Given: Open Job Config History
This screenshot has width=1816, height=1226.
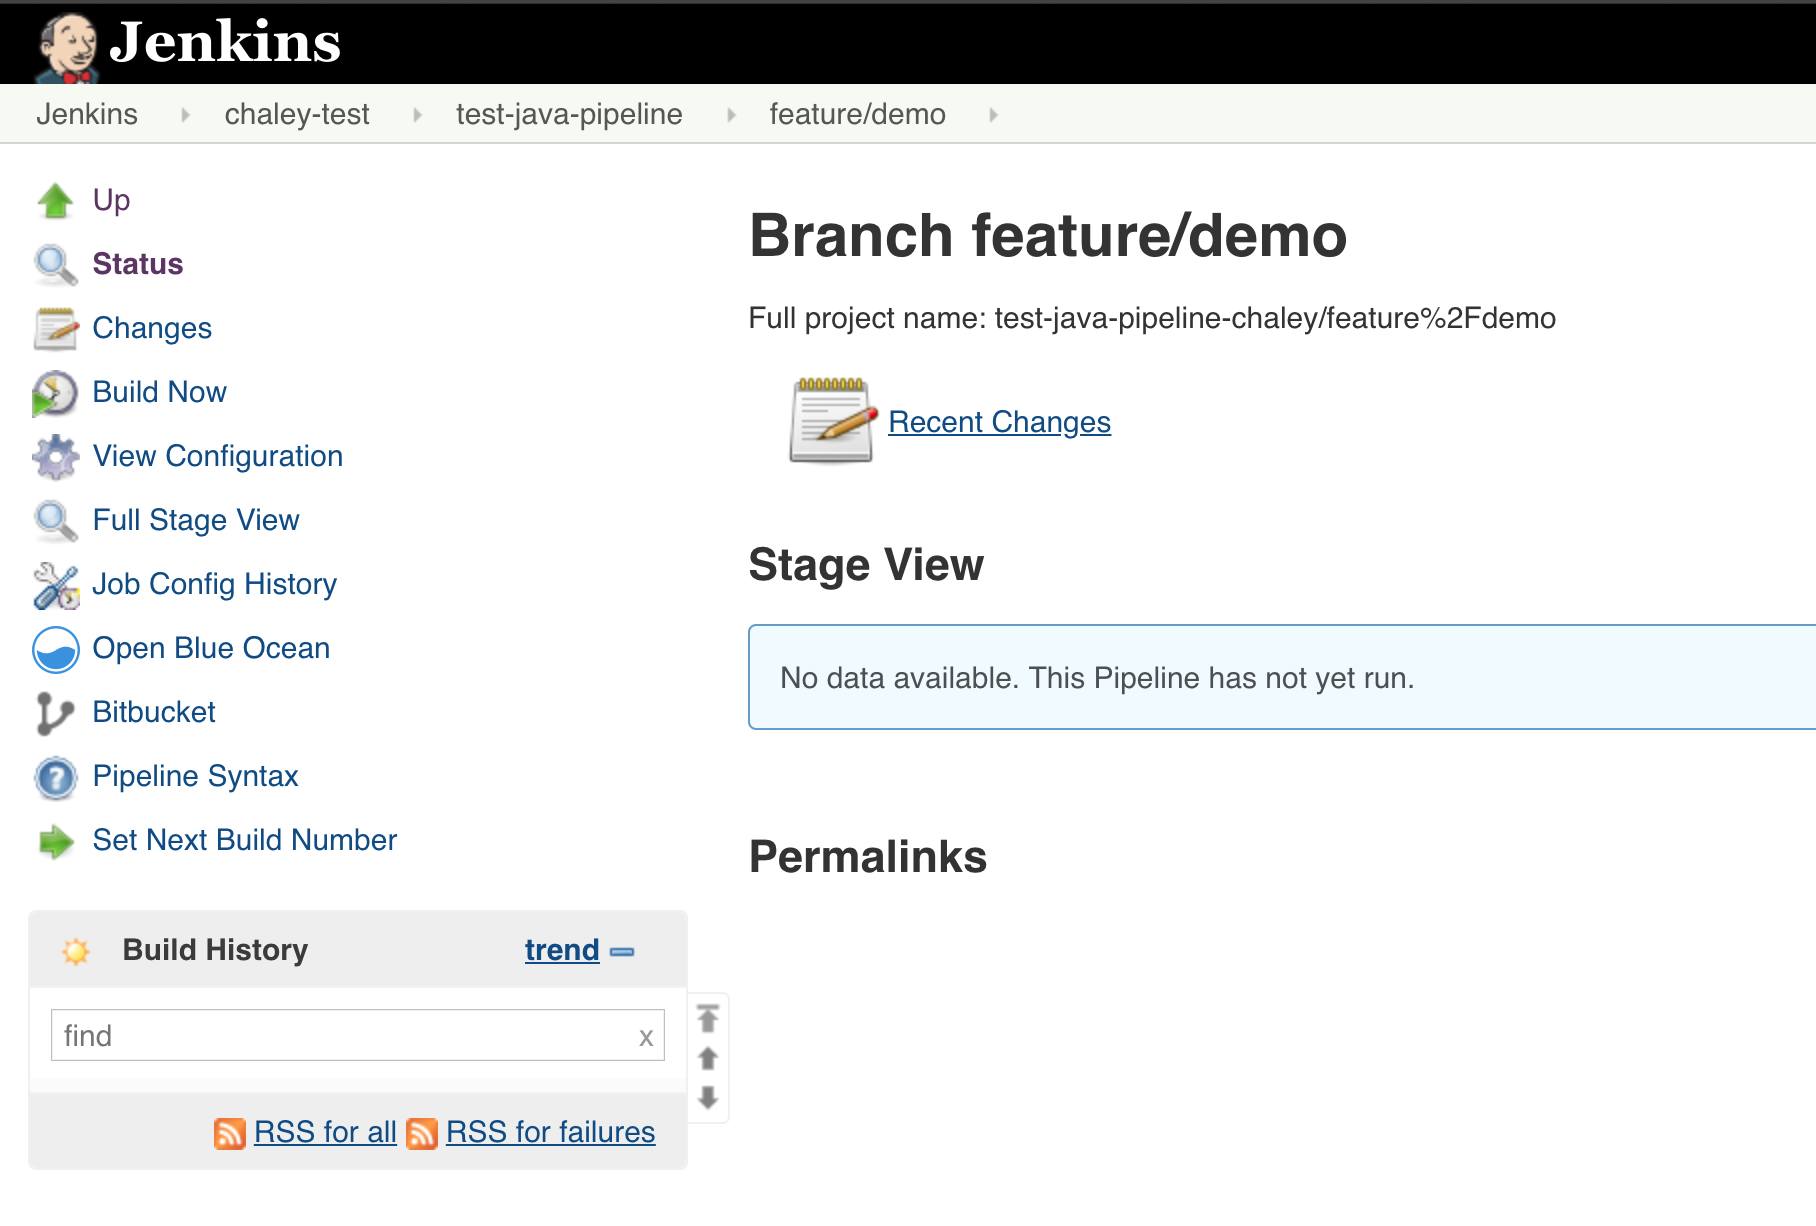Looking at the screenshot, I should click(x=215, y=584).
